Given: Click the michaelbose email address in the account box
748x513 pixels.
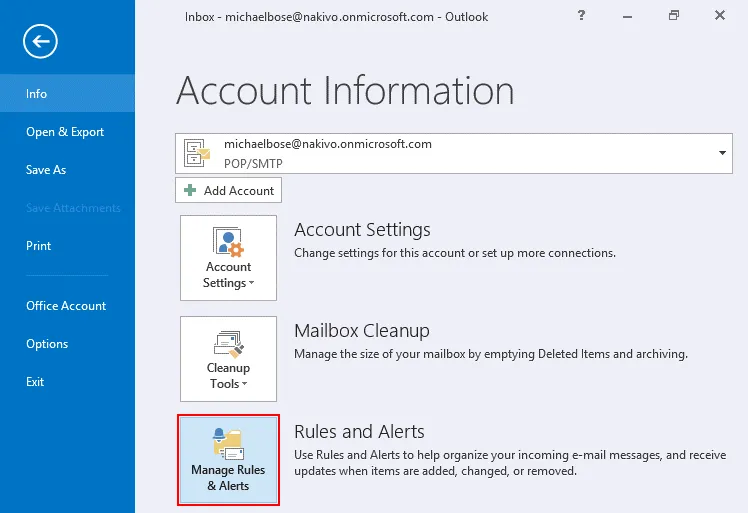Looking at the screenshot, I should pos(327,144).
